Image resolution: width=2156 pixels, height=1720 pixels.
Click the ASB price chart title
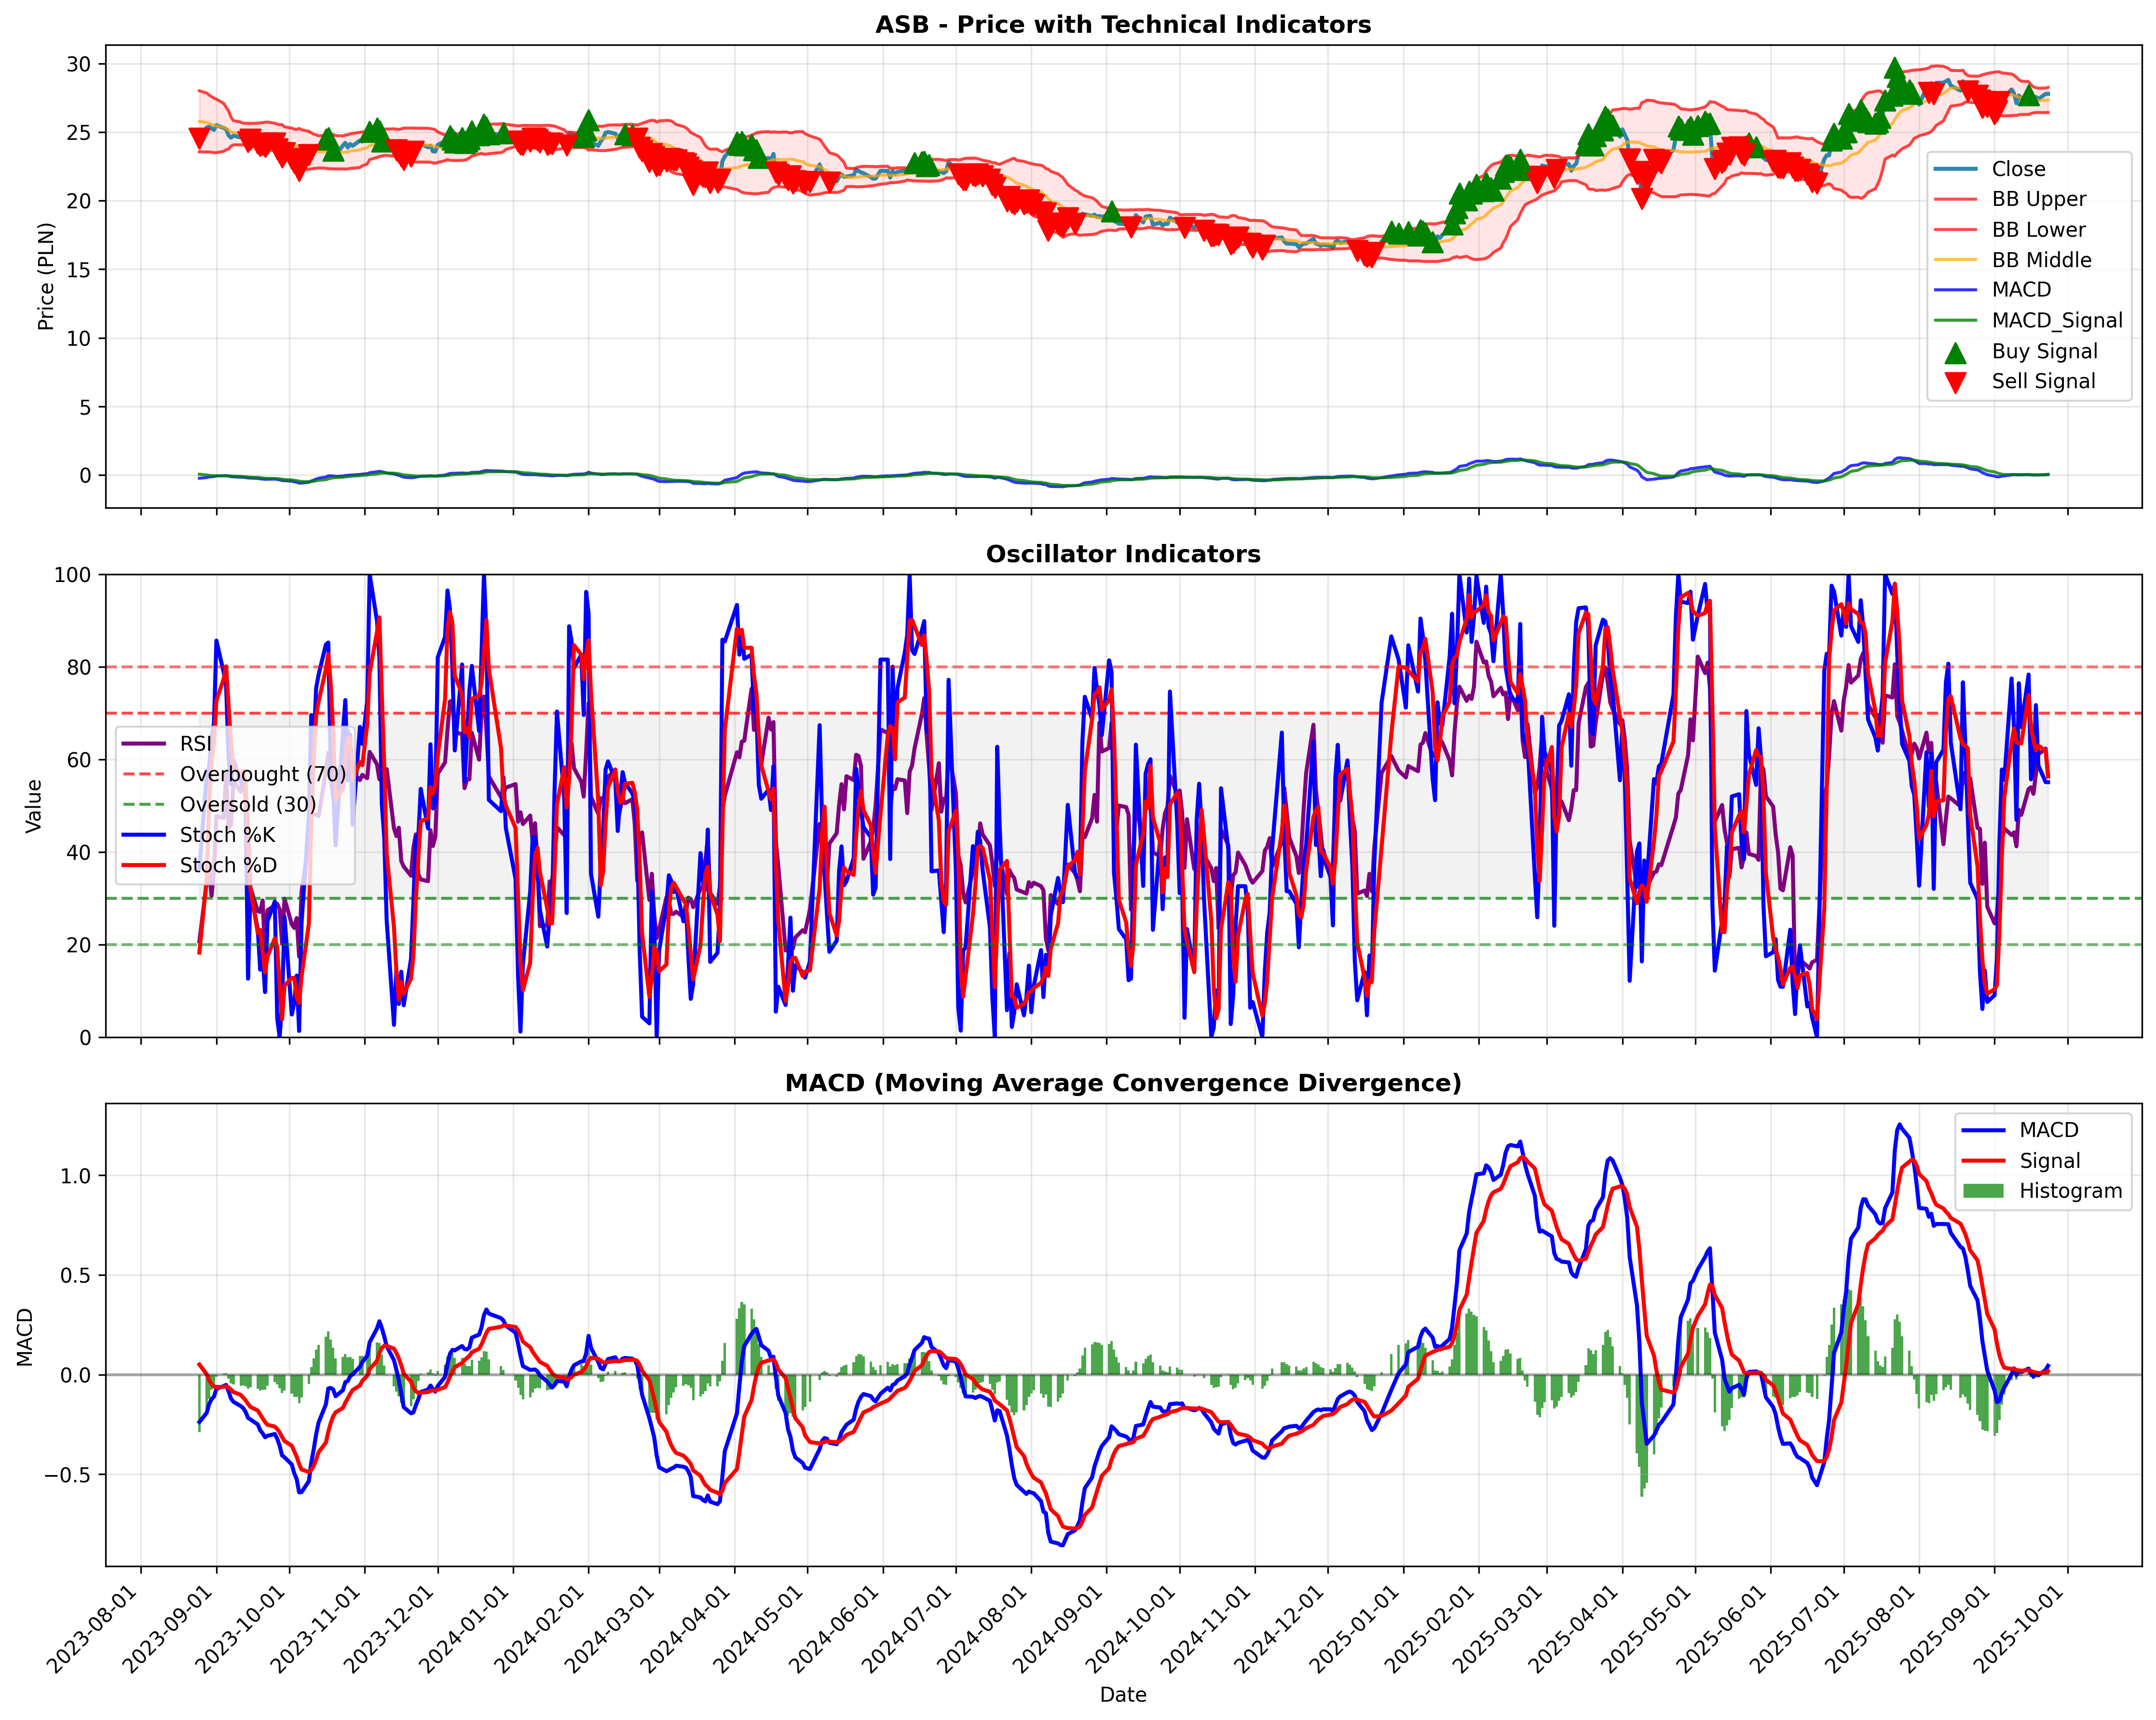tap(1123, 25)
